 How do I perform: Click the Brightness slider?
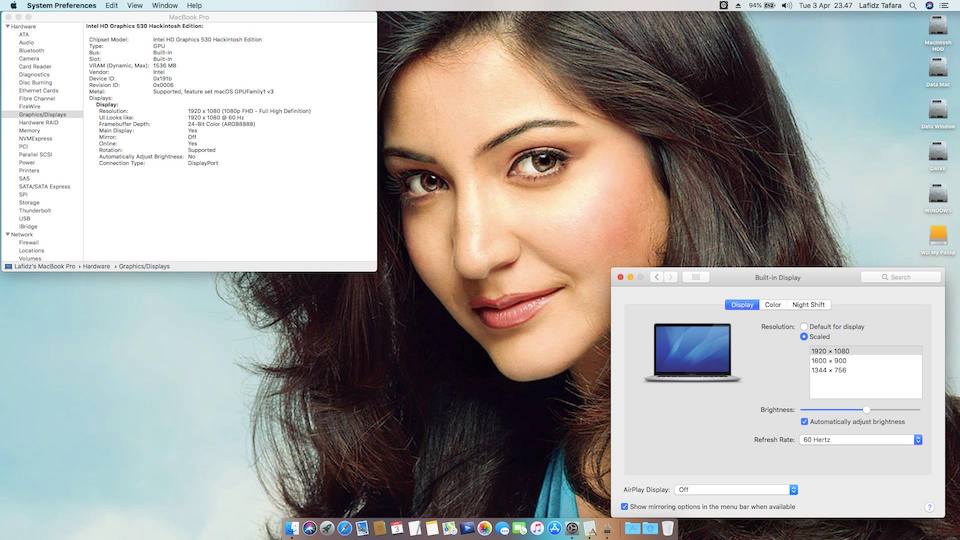point(860,409)
